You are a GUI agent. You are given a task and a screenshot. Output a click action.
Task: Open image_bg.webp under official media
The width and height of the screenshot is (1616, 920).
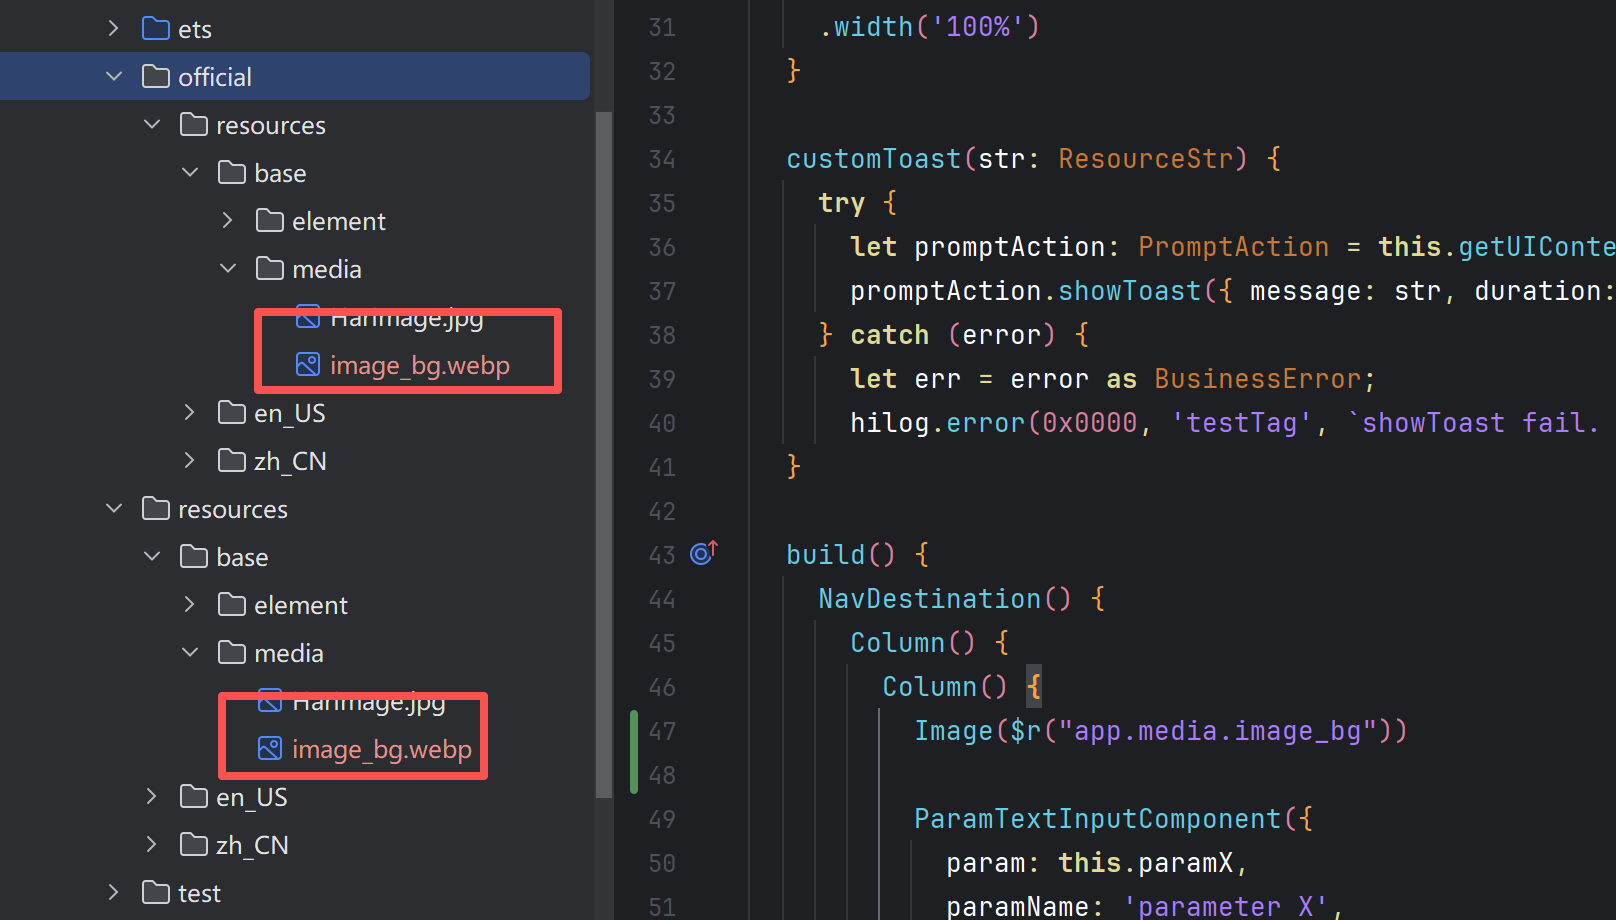point(420,366)
